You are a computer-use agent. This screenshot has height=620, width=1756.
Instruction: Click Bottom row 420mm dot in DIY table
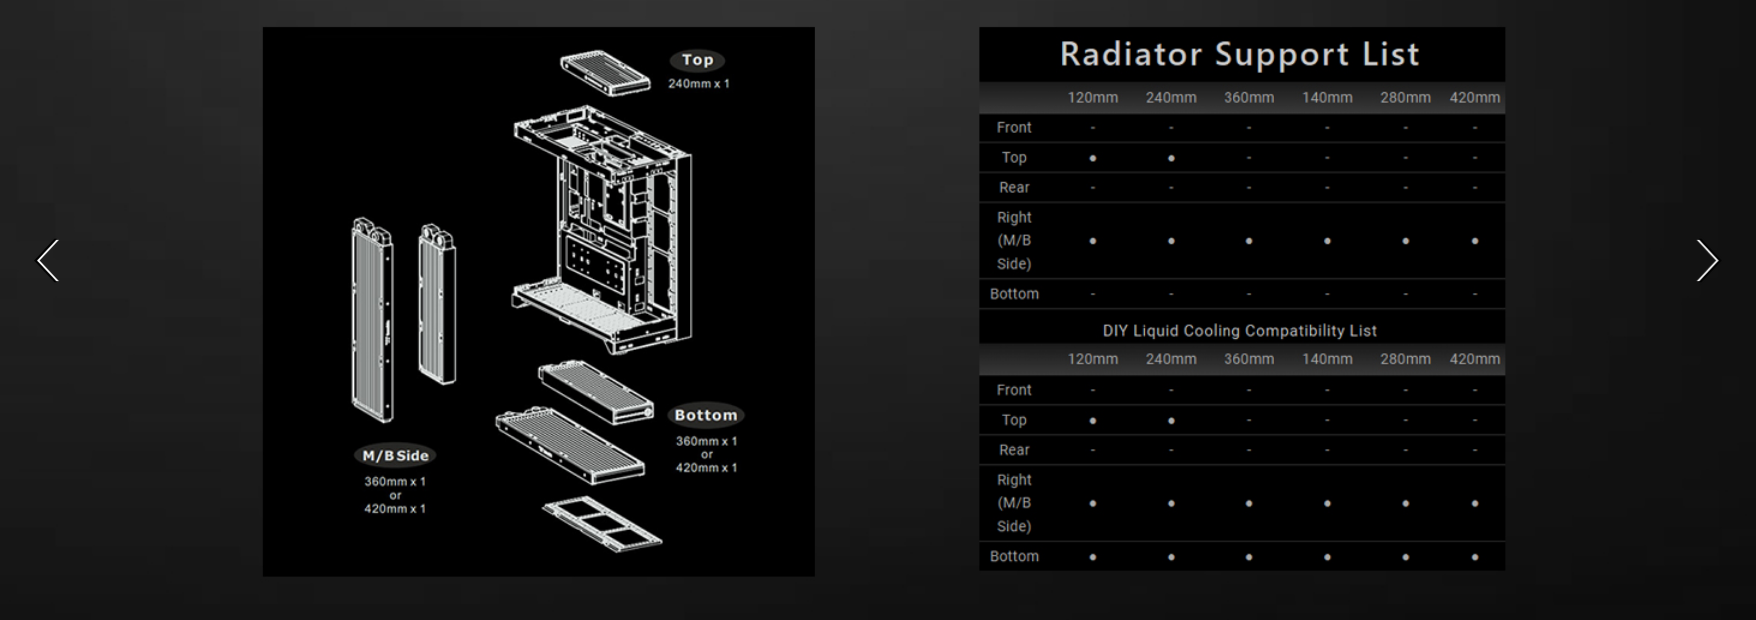[x=1474, y=557]
